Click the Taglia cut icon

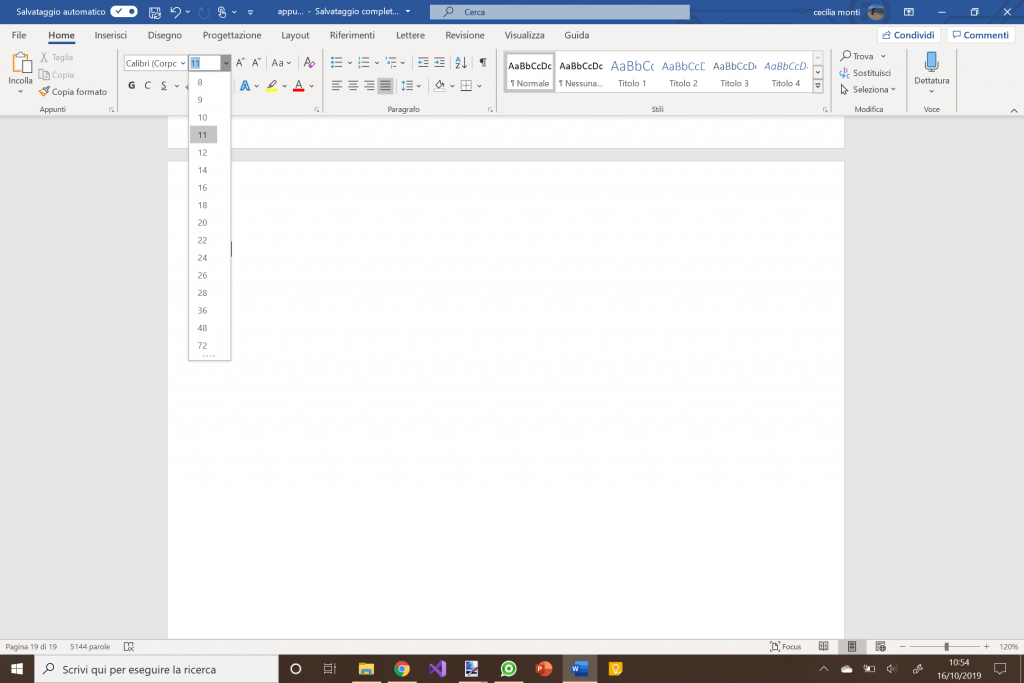point(44,57)
